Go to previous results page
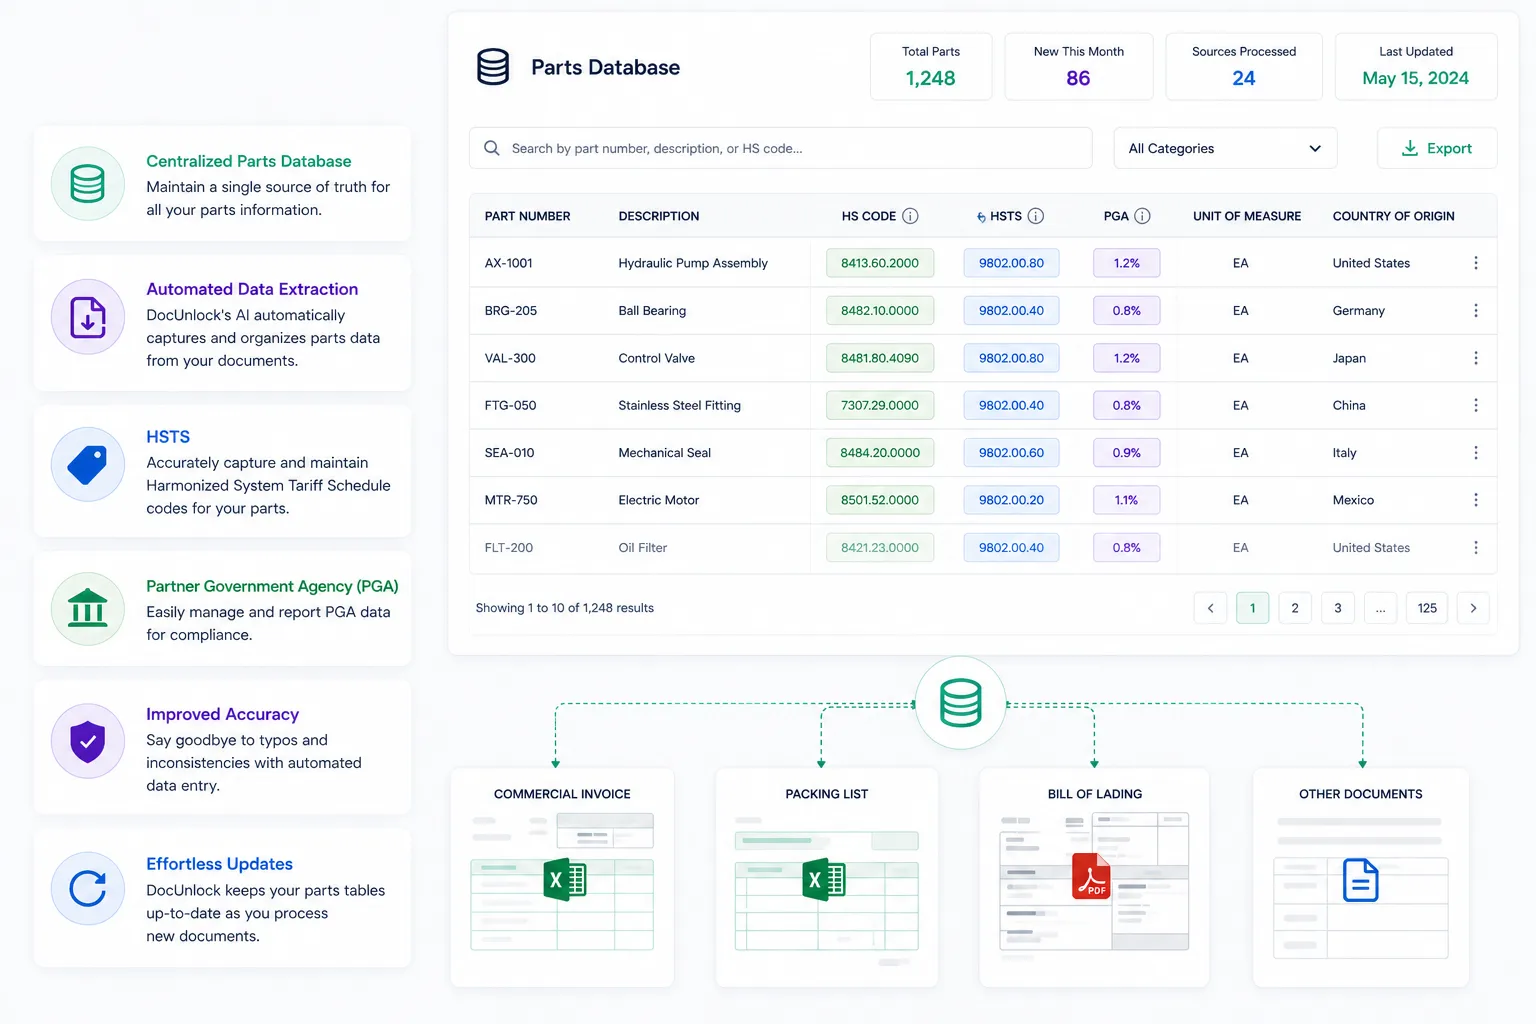This screenshot has height=1024, width=1536. tap(1210, 608)
